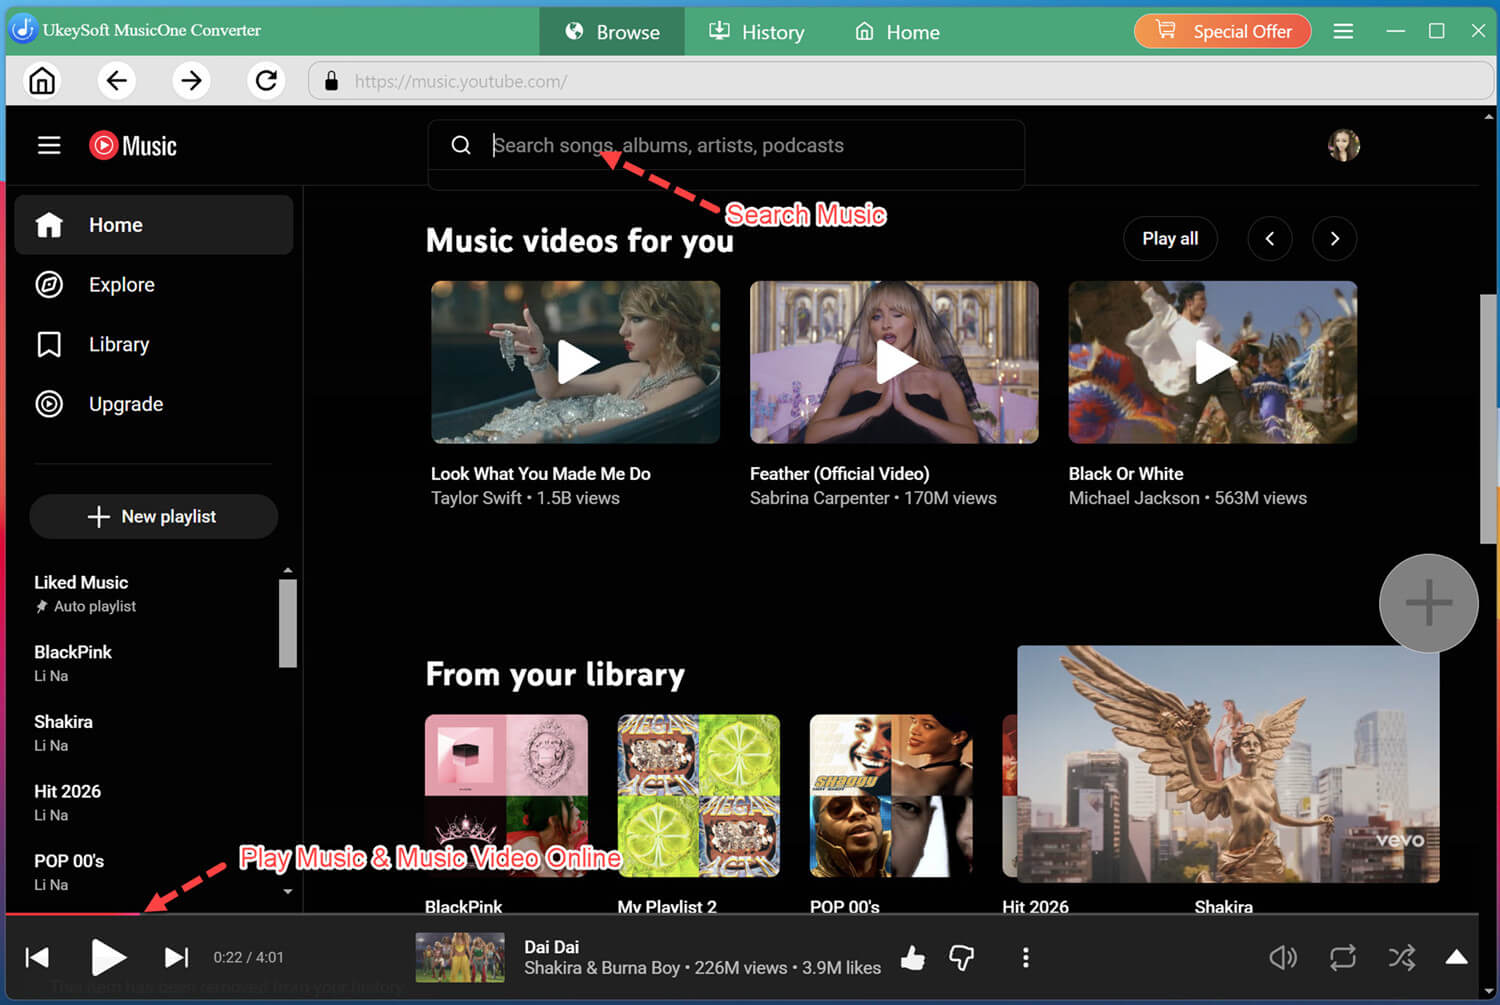The image size is (1500, 1005).
Task: Open BlackPink library playlist cover
Action: 506,796
